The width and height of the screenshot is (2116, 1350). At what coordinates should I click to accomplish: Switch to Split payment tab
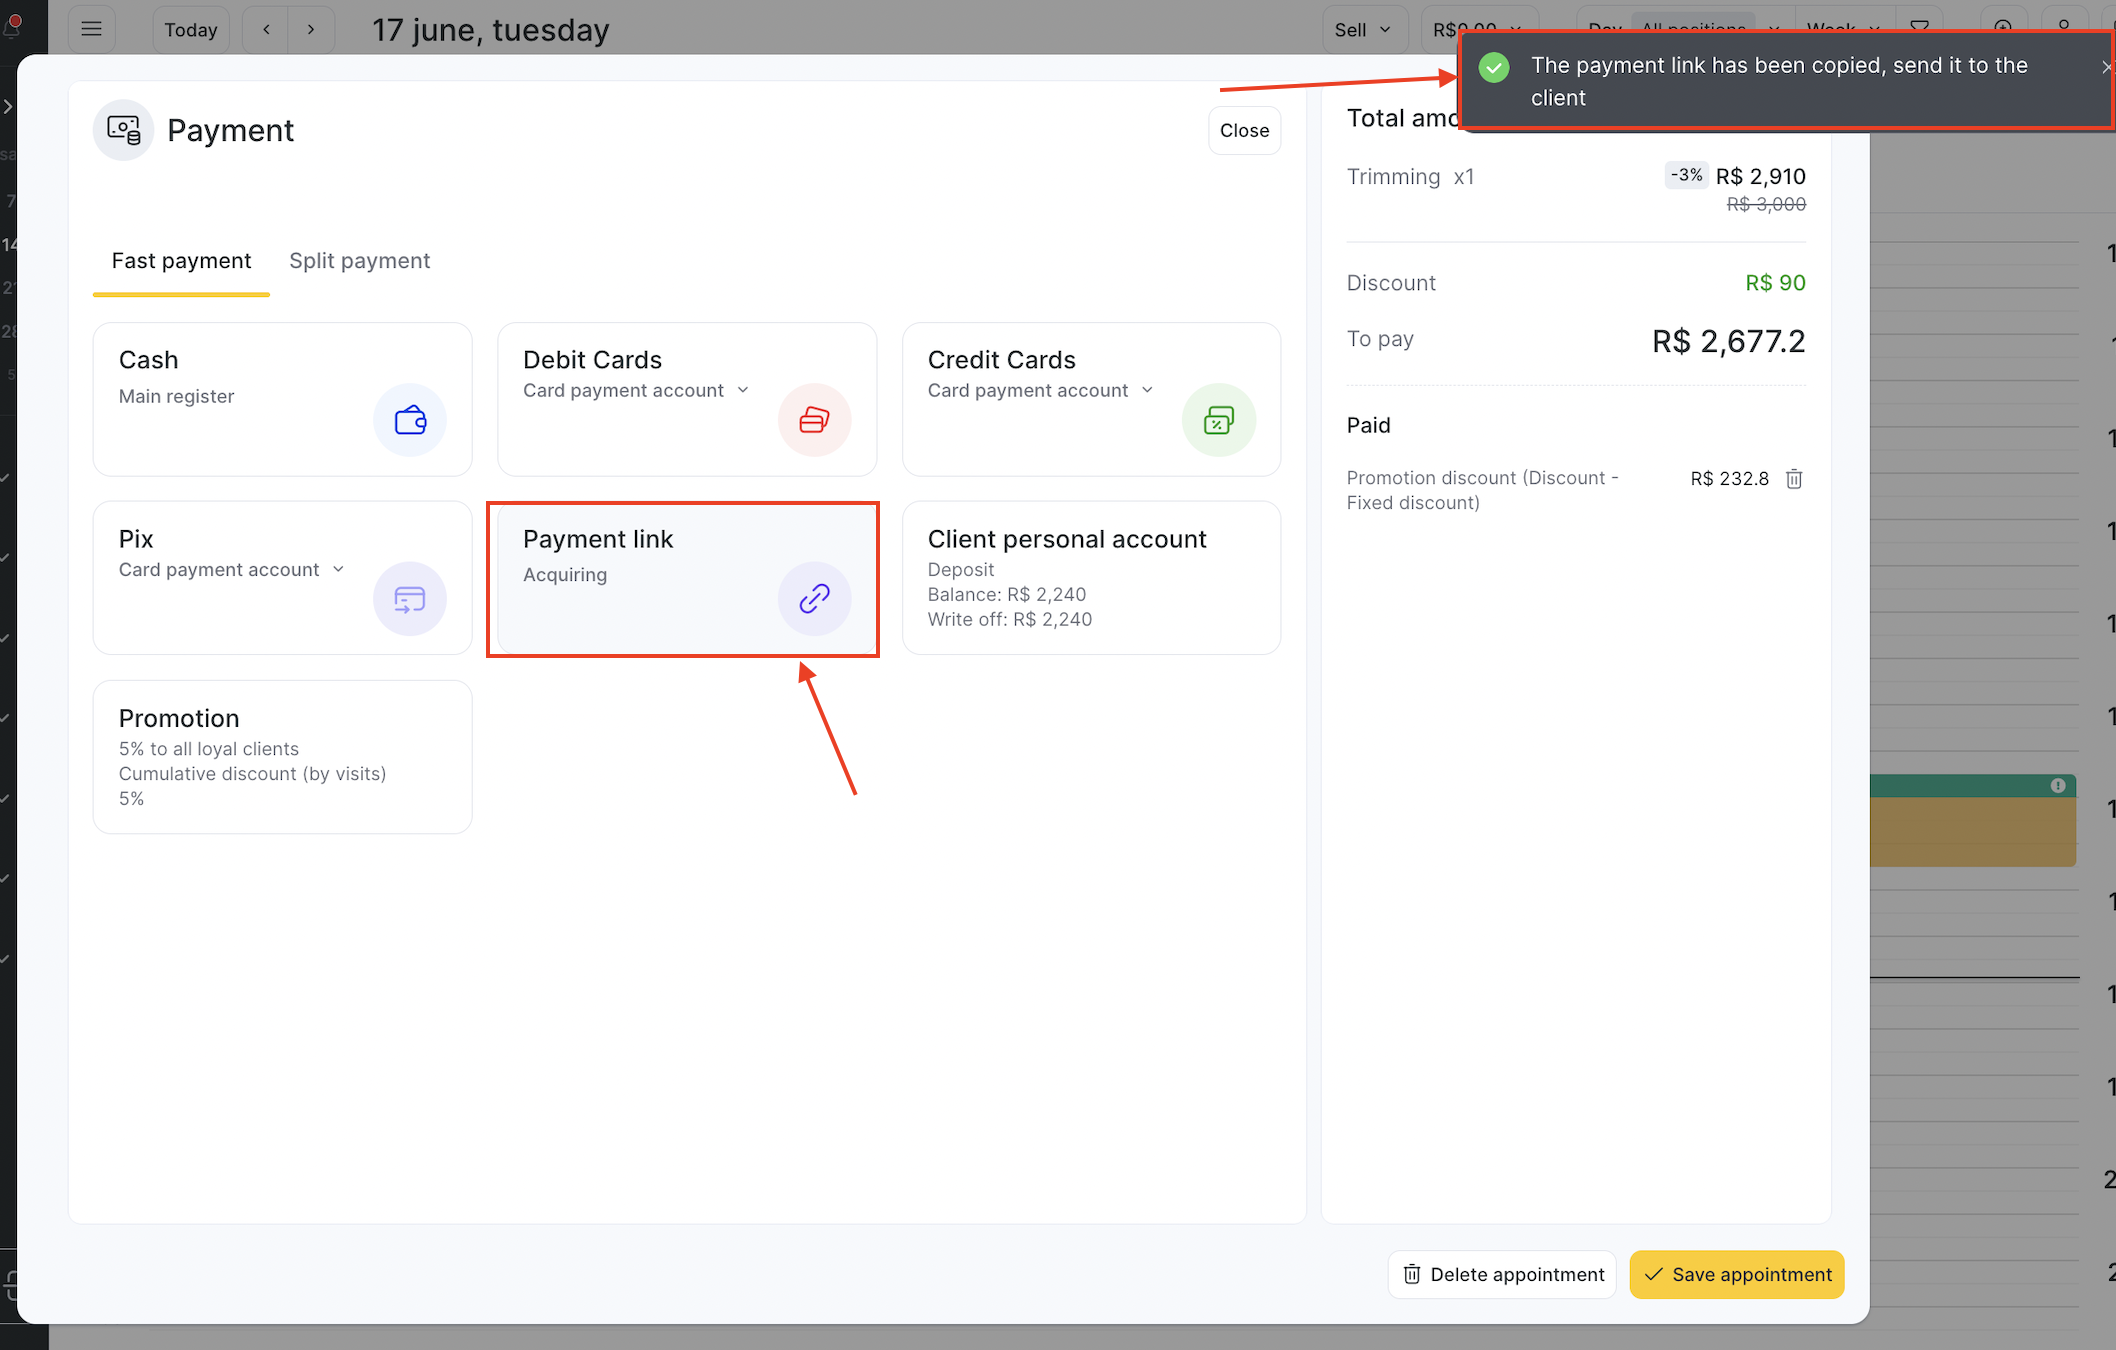point(360,261)
